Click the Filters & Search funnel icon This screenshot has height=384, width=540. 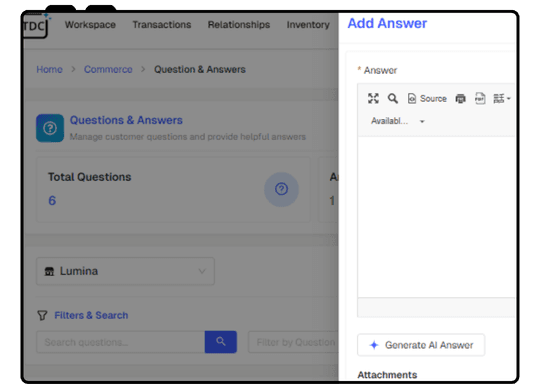coord(42,315)
